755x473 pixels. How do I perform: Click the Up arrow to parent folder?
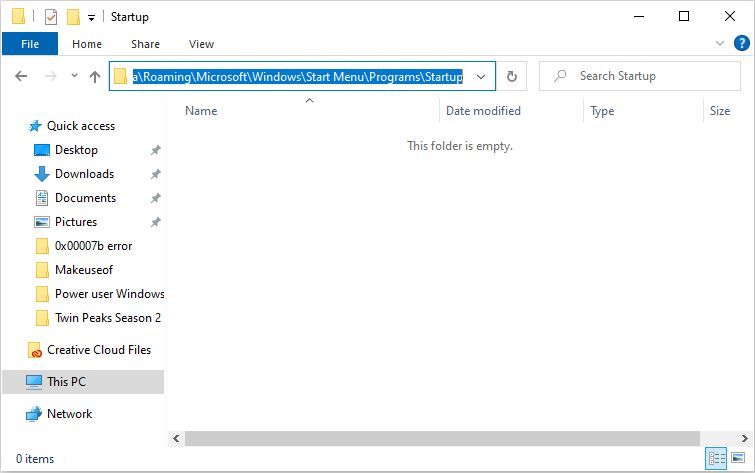click(x=95, y=76)
